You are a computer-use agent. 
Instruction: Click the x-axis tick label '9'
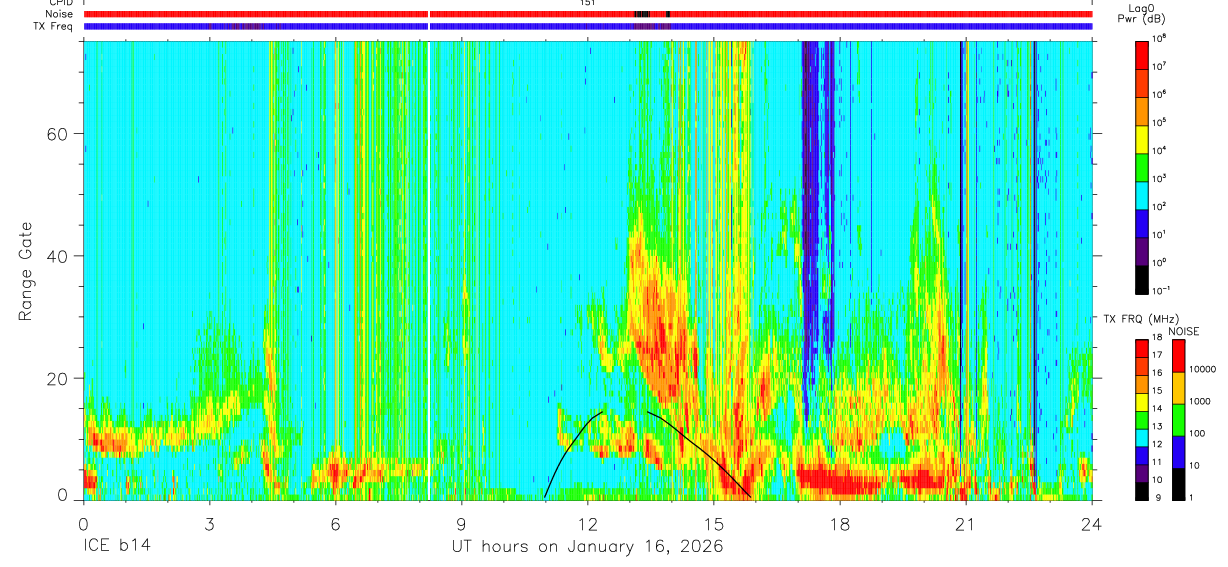[461, 523]
